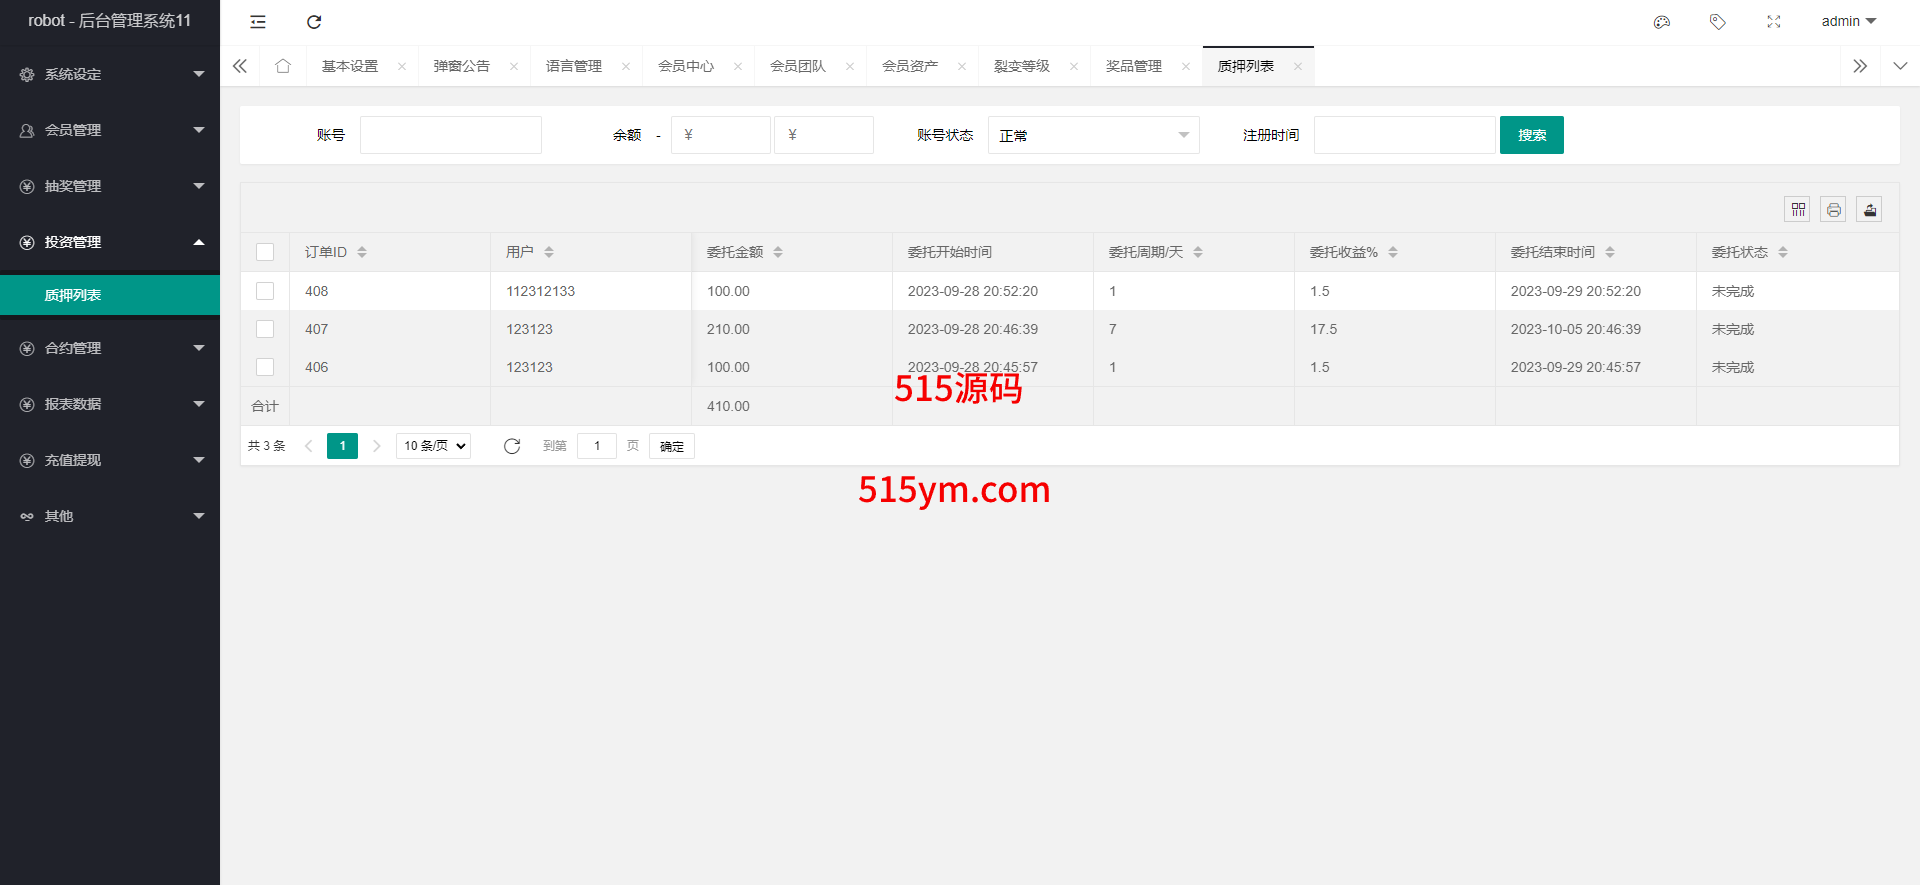1920x885 pixels.
Task: Click the export table icon
Action: [x=1869, y=209]
